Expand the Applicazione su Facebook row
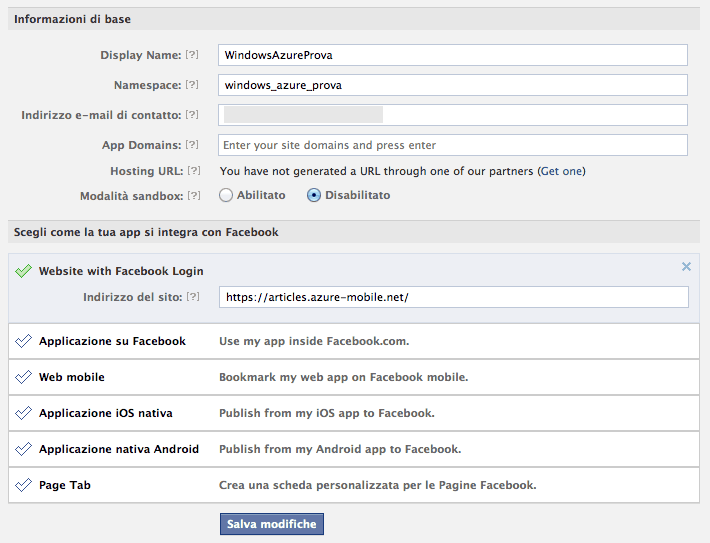The width and height of the screenshot is (710, 543). tap(354, 341)
